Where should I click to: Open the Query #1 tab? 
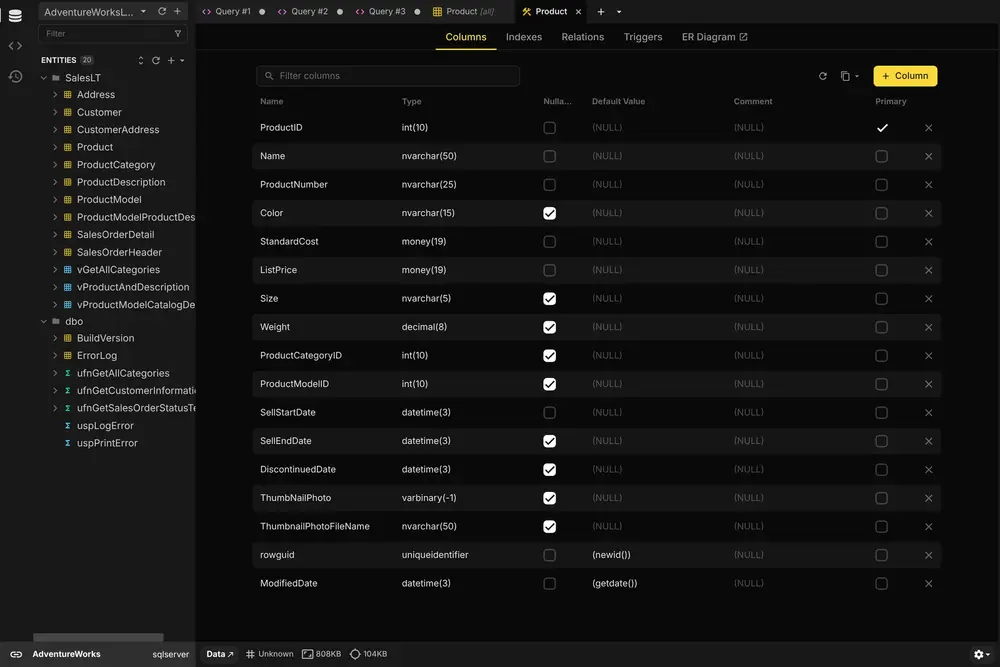coord(233,11)
